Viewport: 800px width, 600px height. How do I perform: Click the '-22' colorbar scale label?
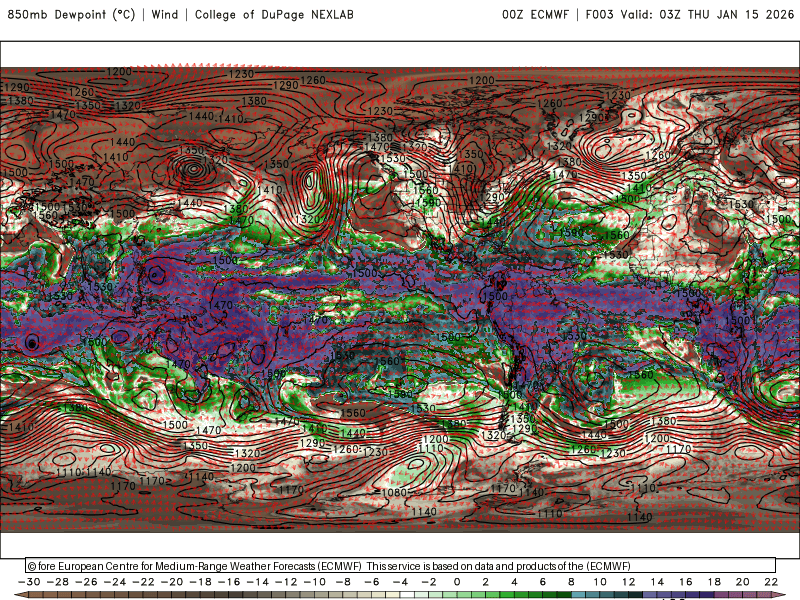tap(143, 582)
